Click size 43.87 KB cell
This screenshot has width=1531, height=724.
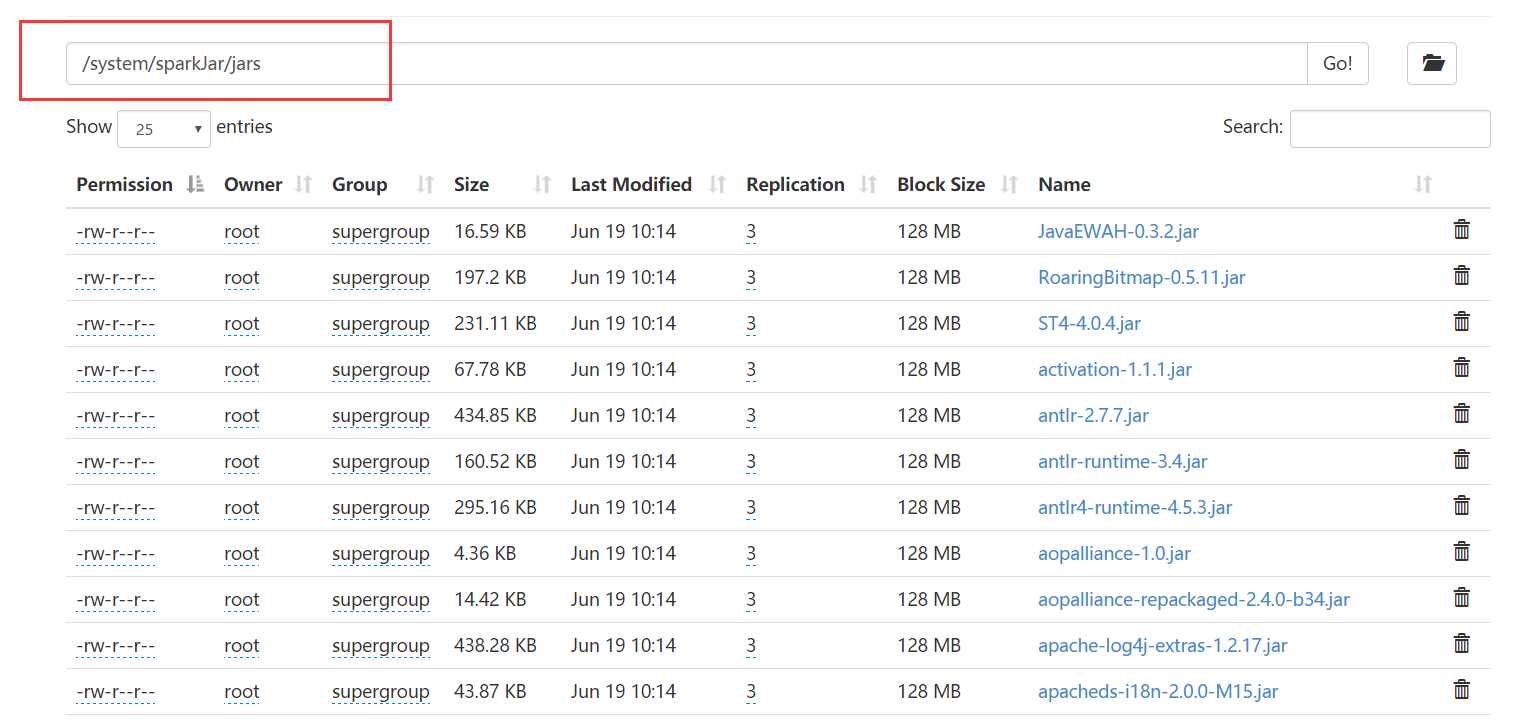pos(490,692)
